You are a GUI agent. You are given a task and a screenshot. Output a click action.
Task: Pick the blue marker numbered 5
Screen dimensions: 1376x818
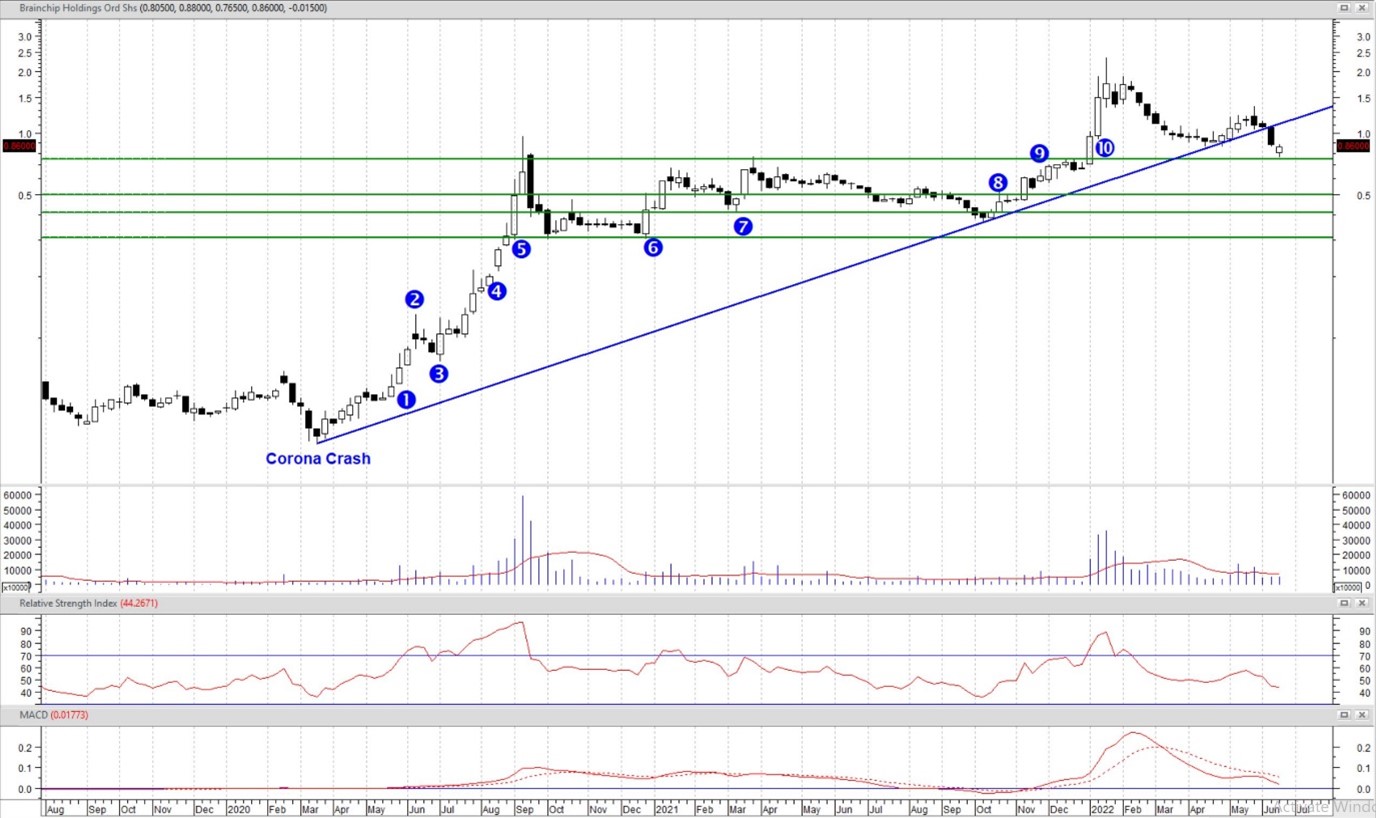pos(521,249)
